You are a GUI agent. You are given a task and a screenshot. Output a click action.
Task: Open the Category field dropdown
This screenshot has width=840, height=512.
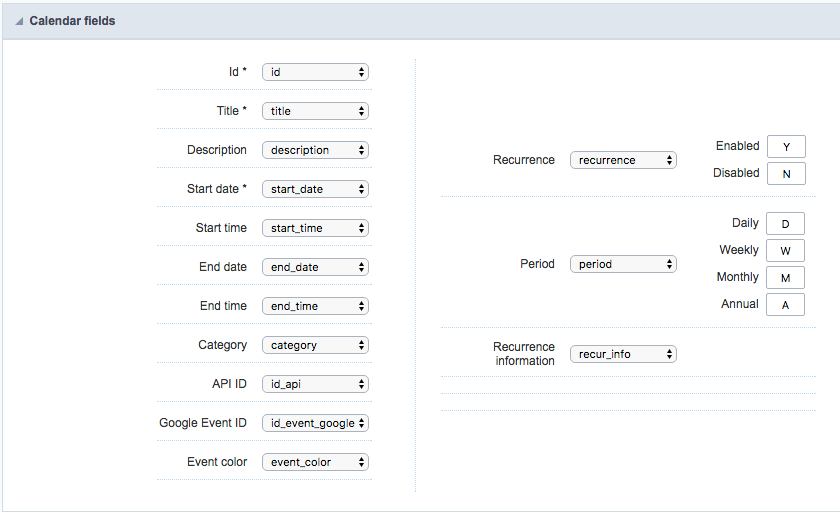point(315,345)
